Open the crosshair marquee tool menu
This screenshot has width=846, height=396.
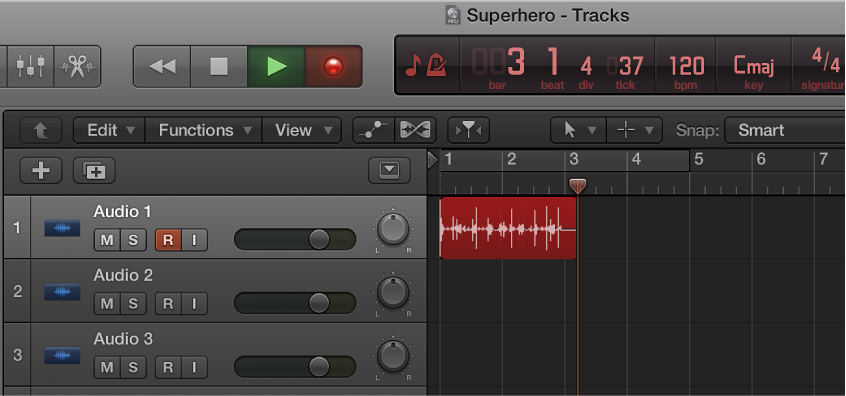click(x=634, y=130)
